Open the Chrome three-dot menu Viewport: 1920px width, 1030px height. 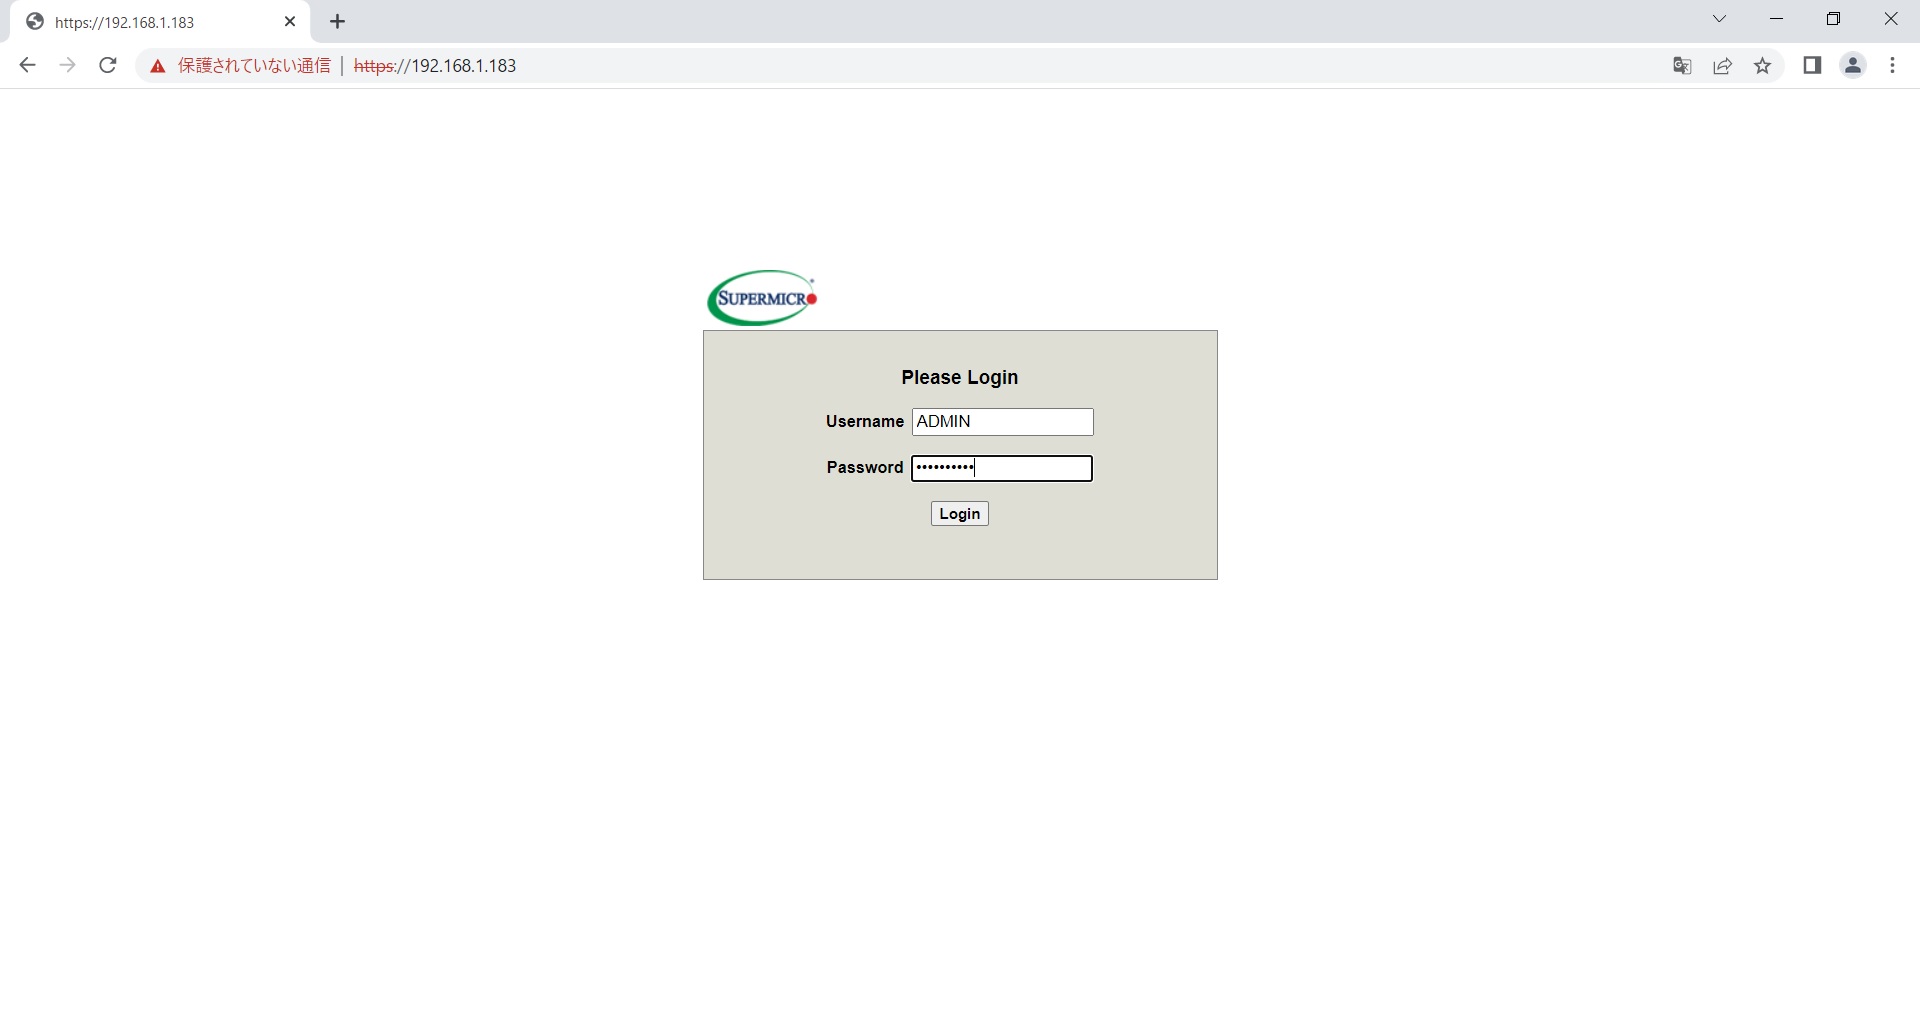[1893, 66]
